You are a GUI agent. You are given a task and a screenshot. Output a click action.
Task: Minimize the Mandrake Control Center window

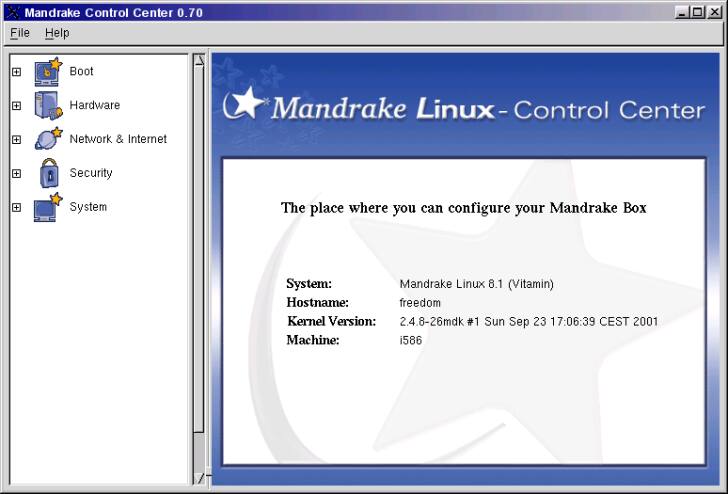tap(682, 13)
